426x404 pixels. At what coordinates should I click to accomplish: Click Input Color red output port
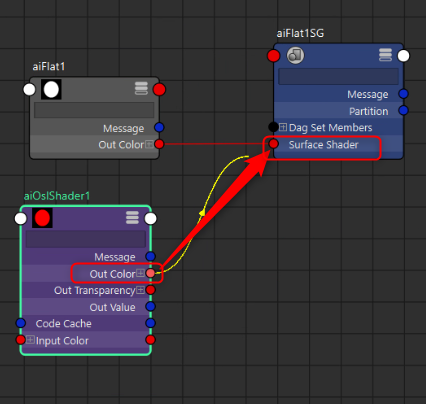point(150,340)
